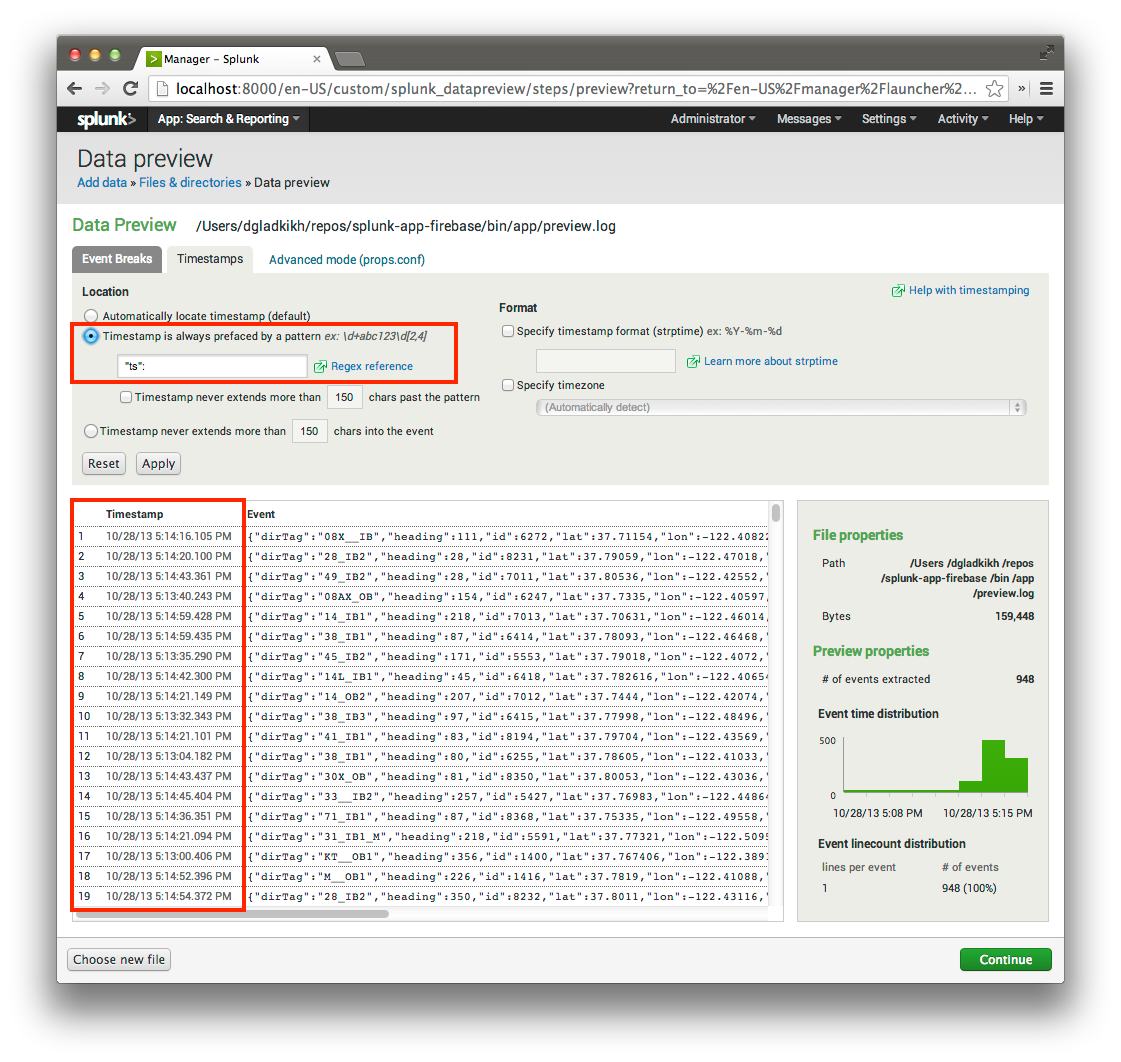Click the tall green bar in distribution chart
This screenshot has width=1121, height=1062.
click(993, 766)
